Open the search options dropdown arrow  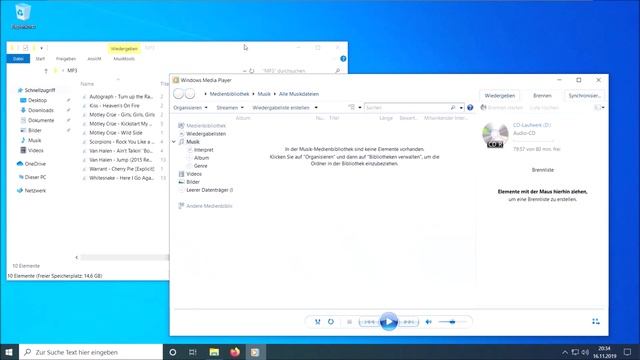click(461, 108)
